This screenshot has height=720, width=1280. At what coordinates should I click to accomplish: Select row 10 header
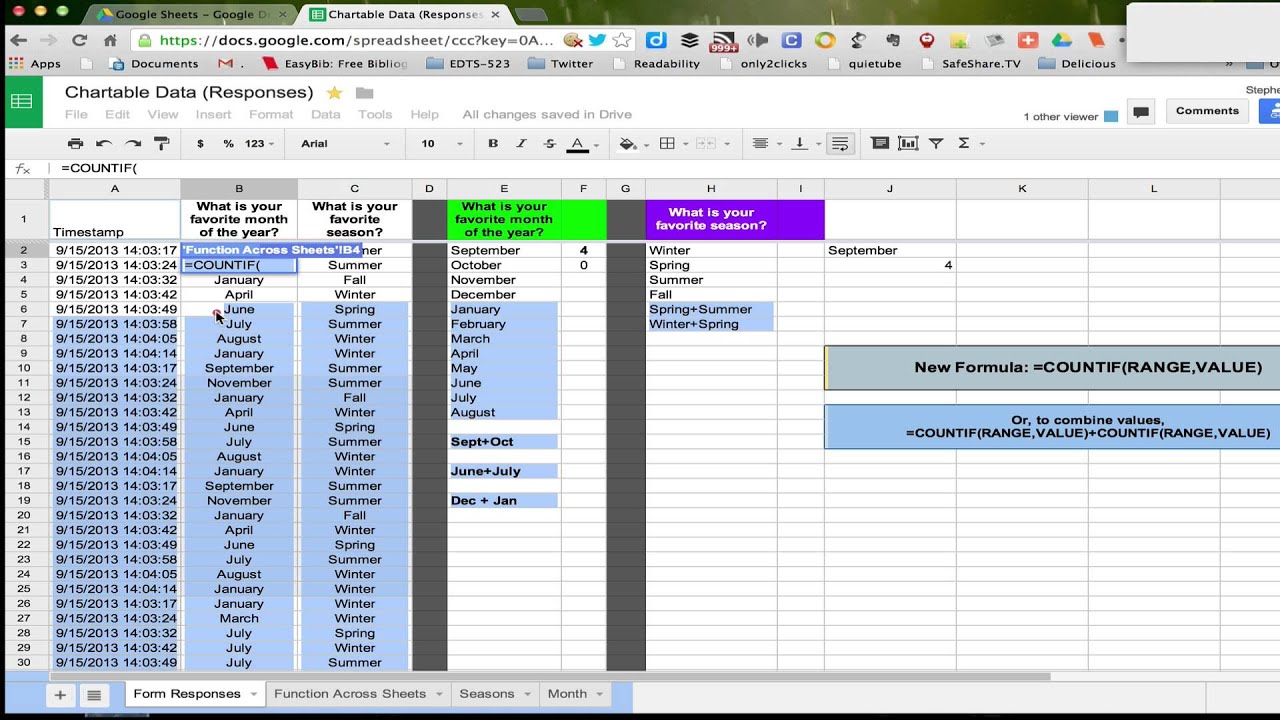click(x=23, y=368)
